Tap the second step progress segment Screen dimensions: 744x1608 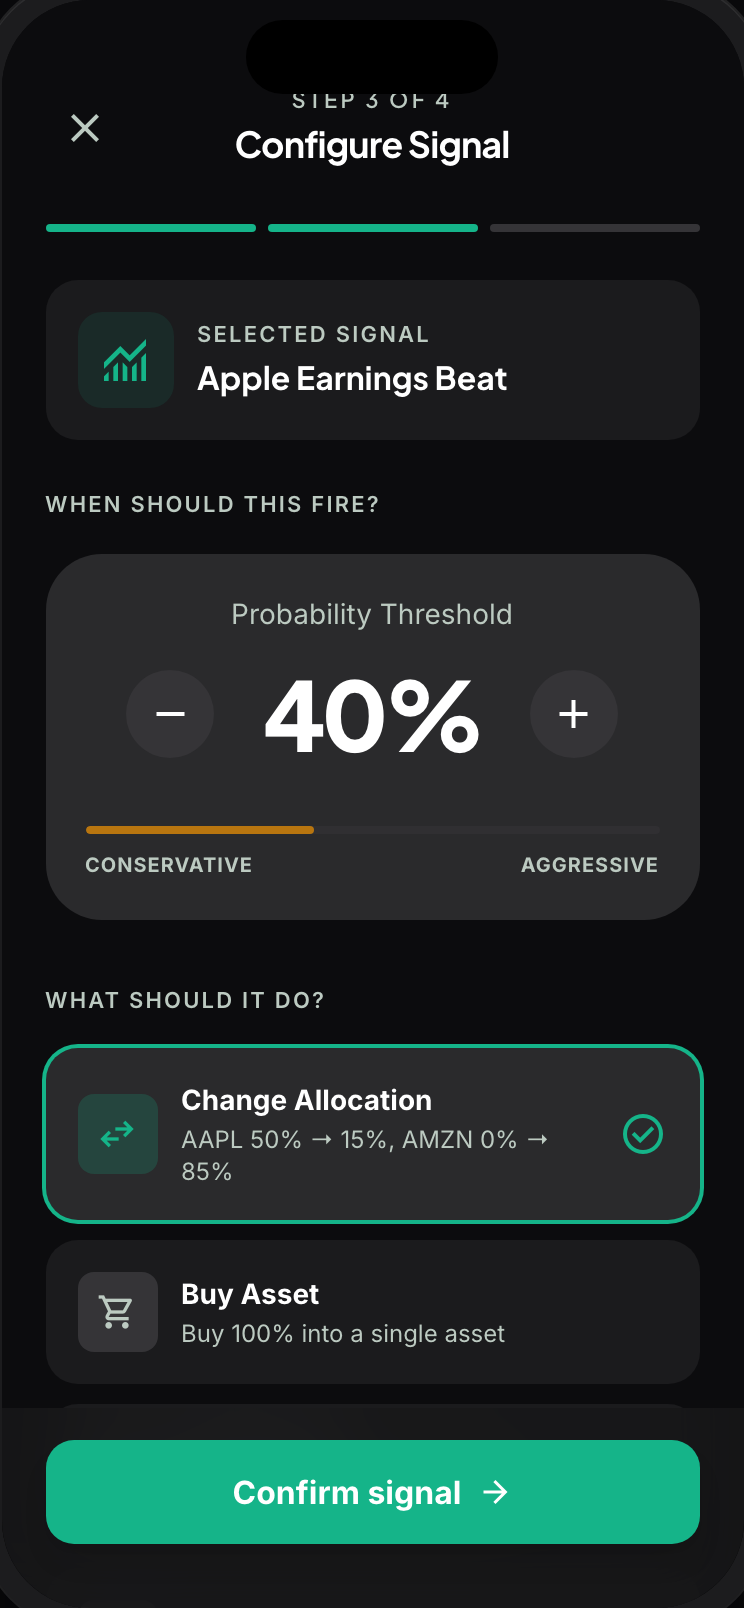tap(373, 228)
